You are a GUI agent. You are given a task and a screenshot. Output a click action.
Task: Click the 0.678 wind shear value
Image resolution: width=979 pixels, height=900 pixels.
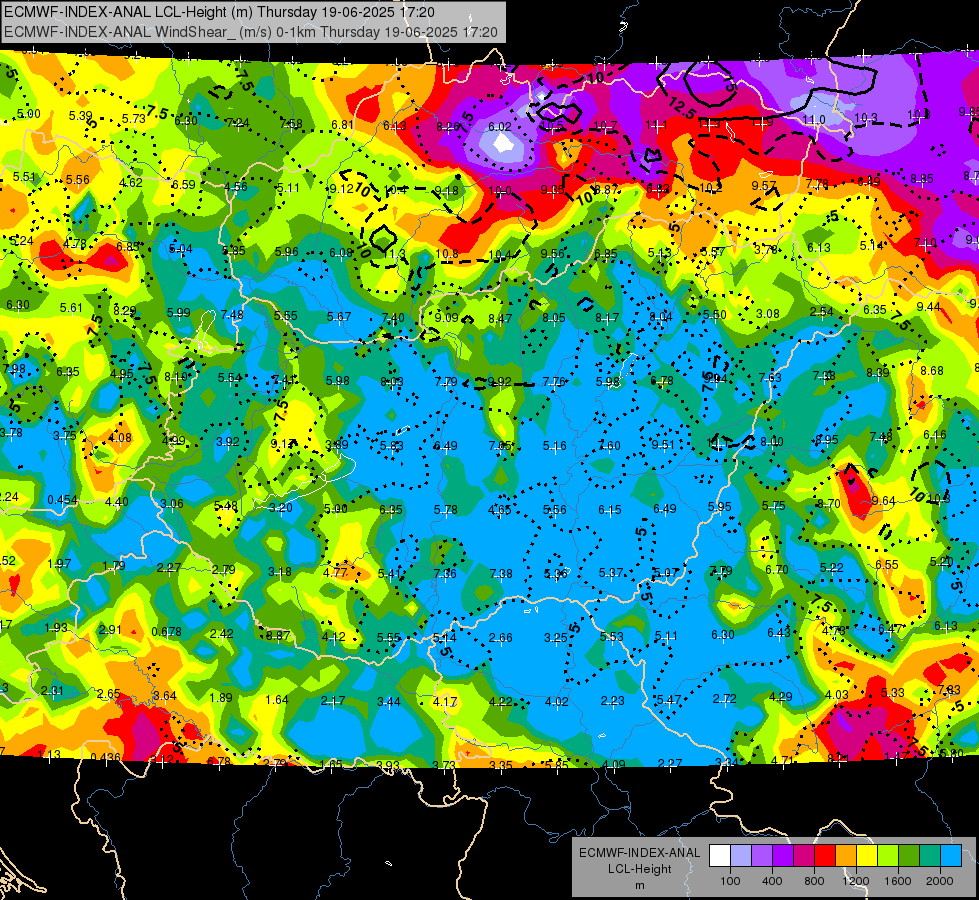tap(167, 632)
